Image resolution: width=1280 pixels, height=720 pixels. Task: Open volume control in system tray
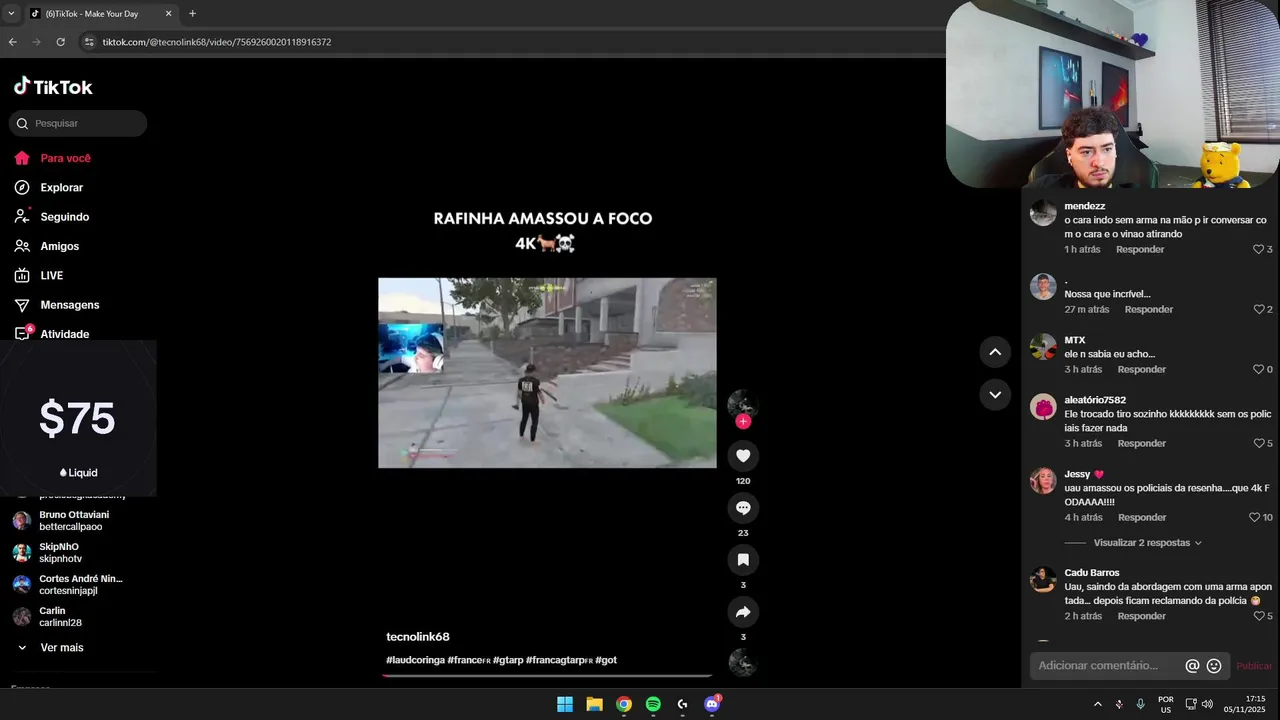click(x=1207, y=704)
